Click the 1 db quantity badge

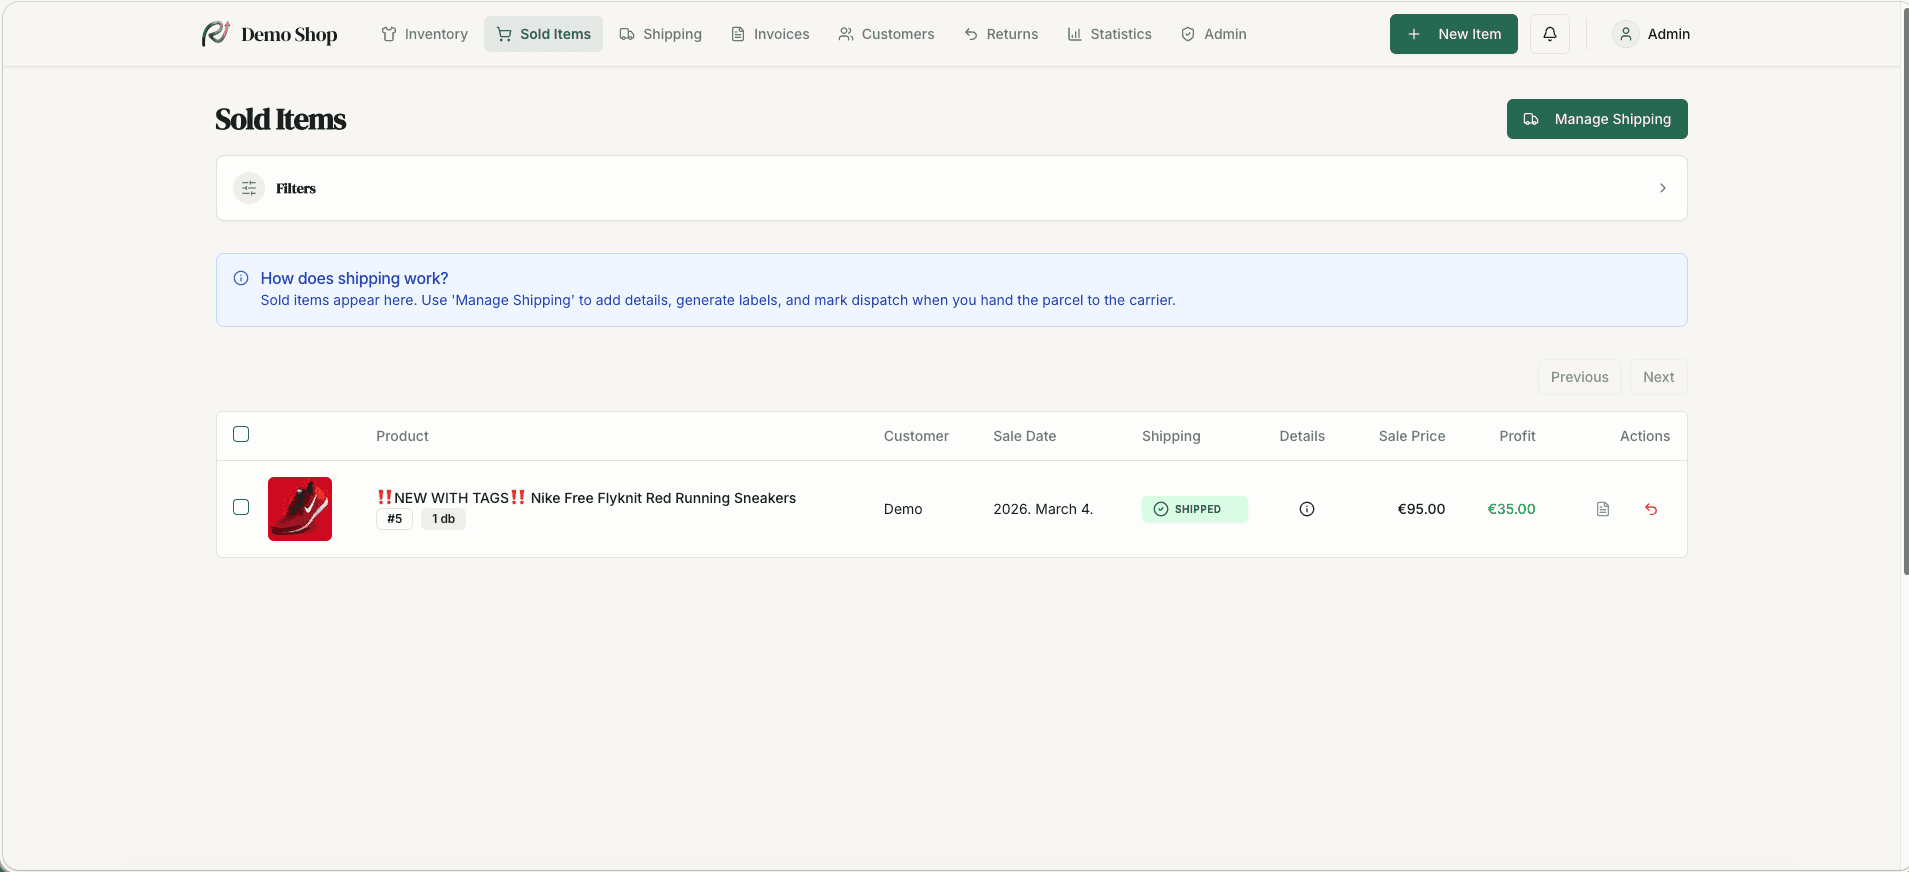(443, 519)
